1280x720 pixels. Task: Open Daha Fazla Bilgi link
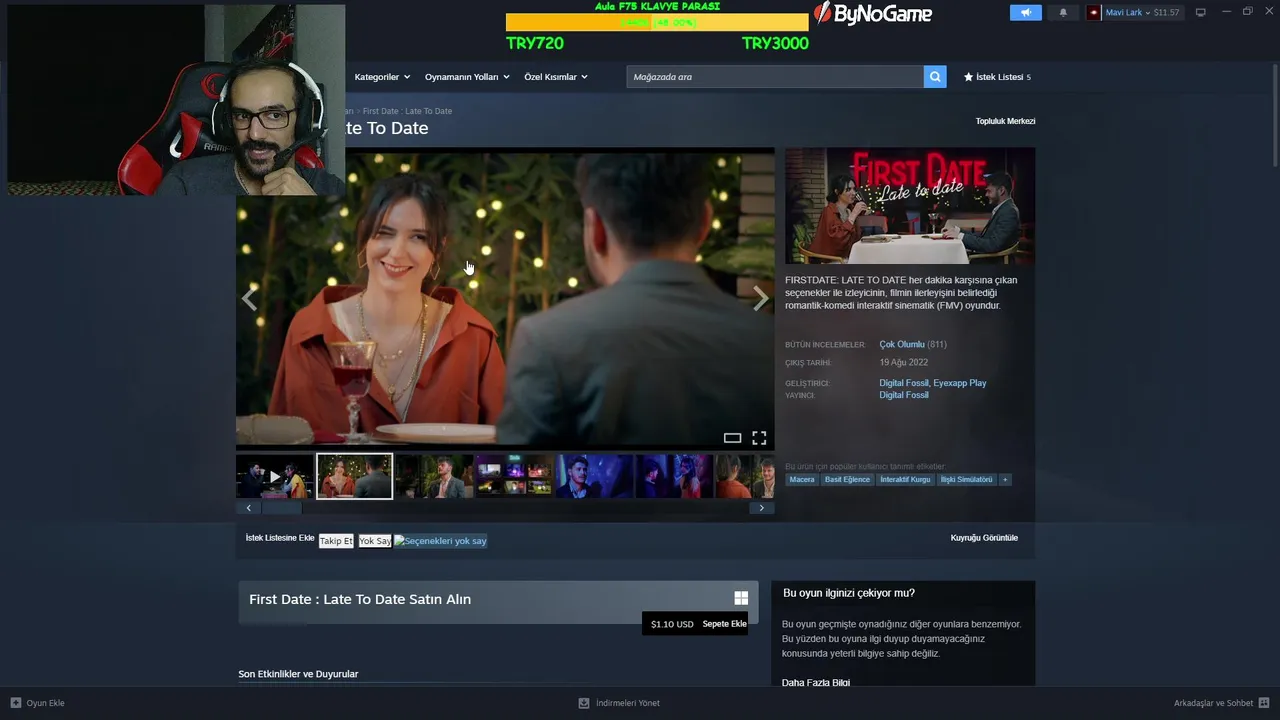[x=816, y=683]
